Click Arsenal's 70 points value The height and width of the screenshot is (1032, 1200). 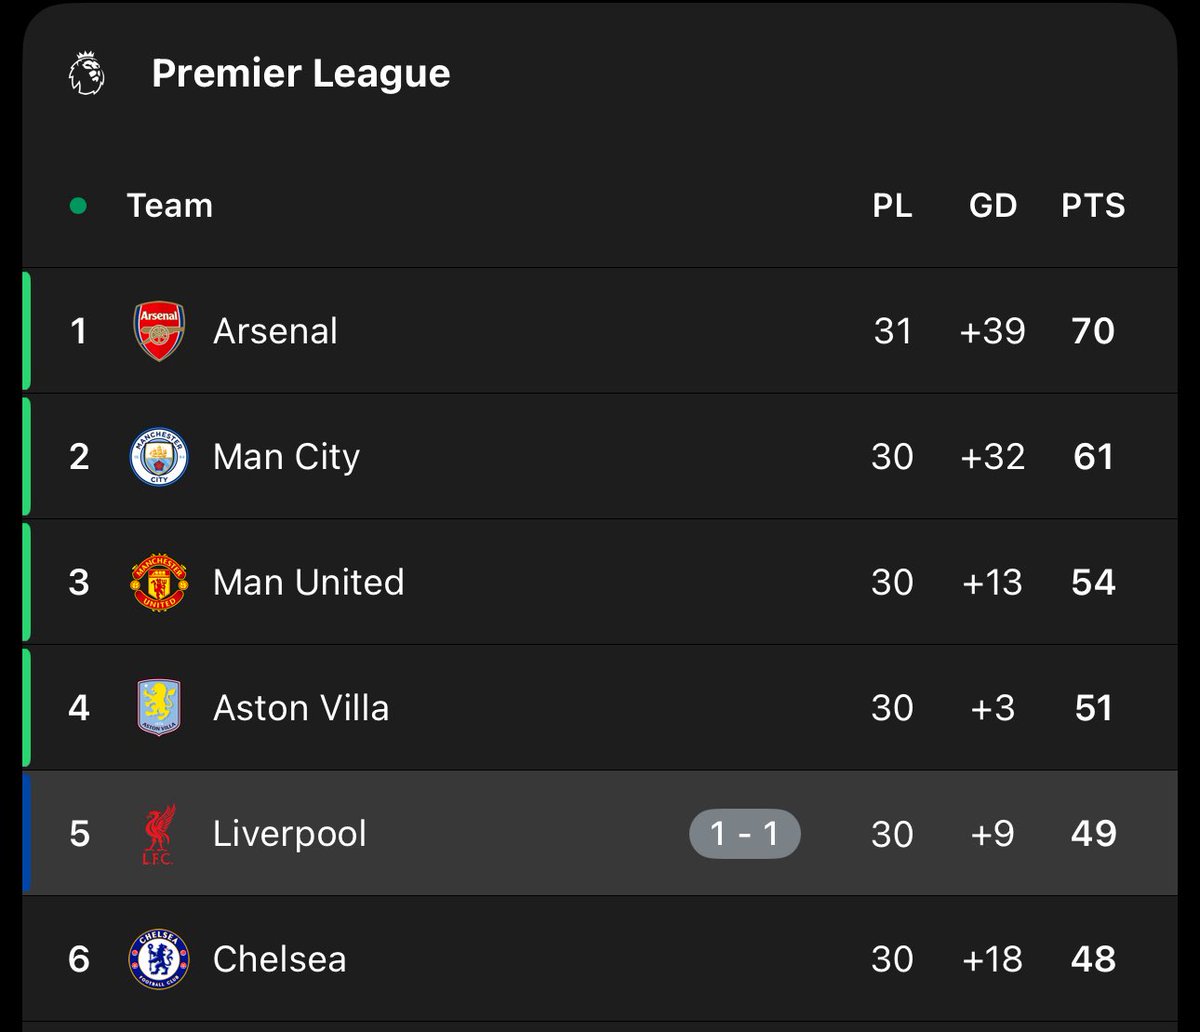[1093, 331]
